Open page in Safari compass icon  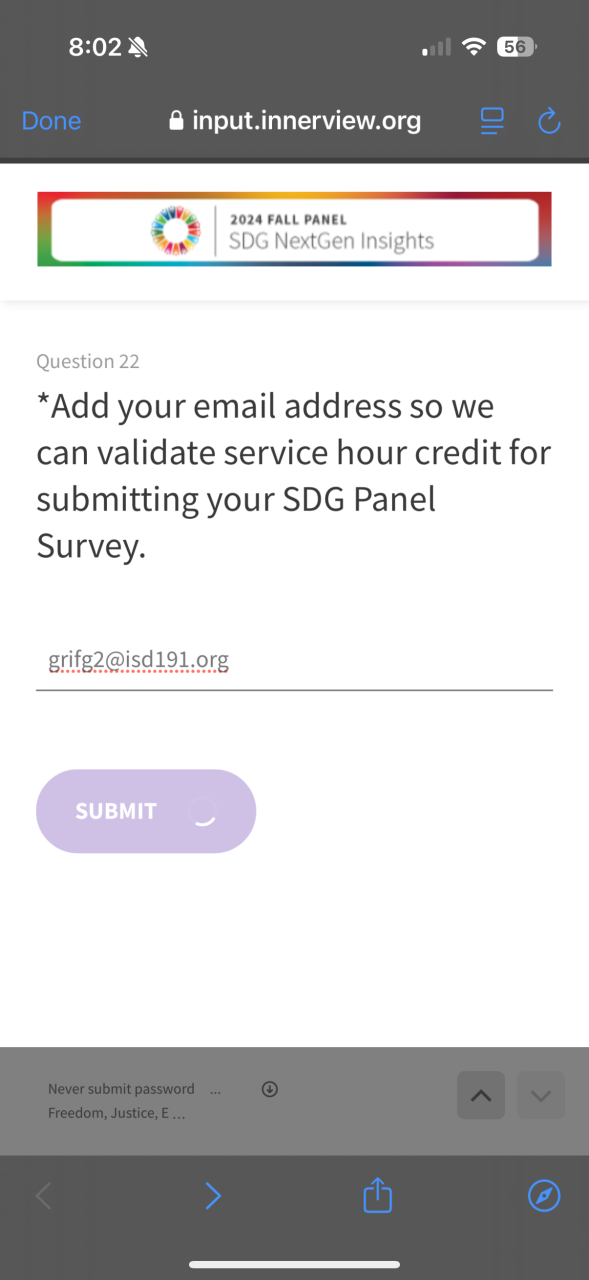[544, 1195]
